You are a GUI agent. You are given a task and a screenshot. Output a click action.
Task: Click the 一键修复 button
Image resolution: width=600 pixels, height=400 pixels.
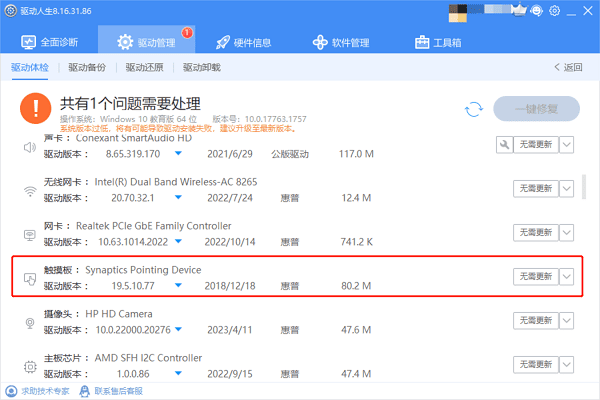click(536, 109)
